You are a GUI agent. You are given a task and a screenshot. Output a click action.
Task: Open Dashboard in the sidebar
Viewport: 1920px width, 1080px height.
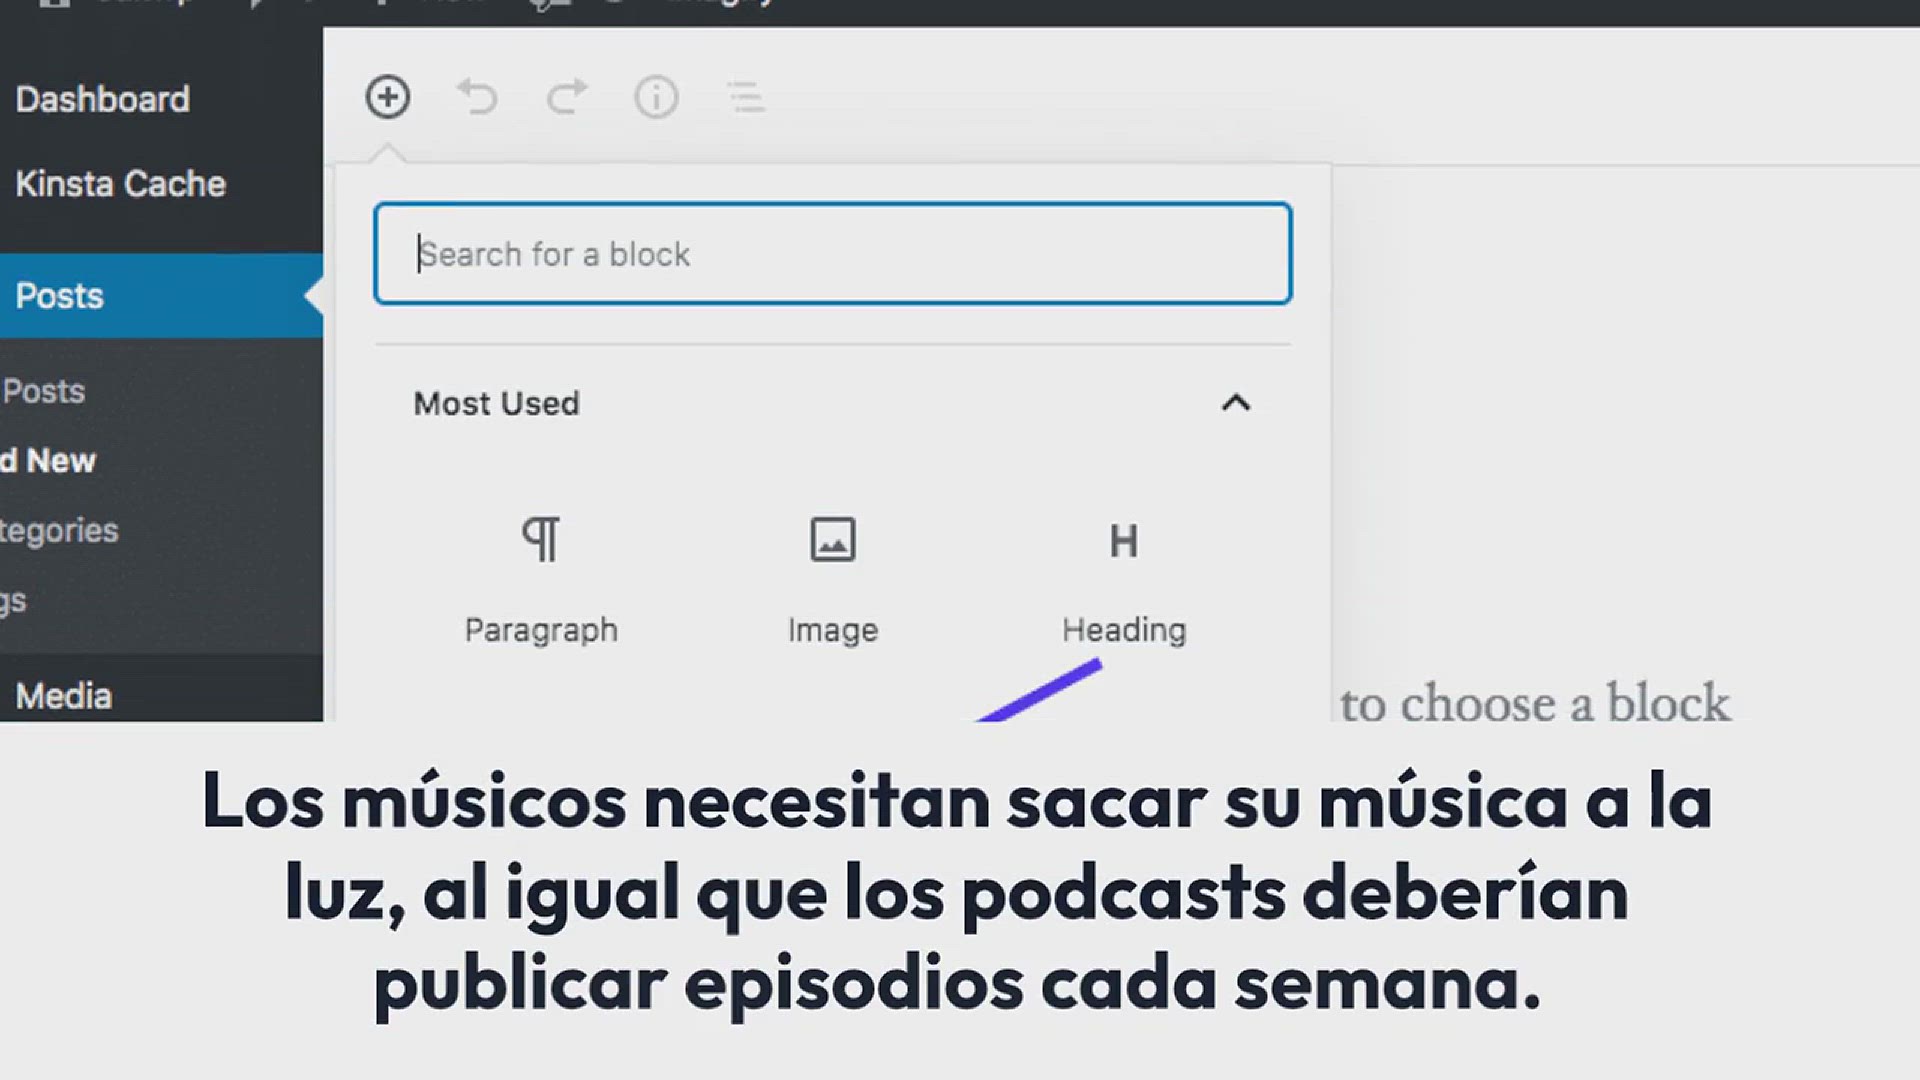[102, 99]
